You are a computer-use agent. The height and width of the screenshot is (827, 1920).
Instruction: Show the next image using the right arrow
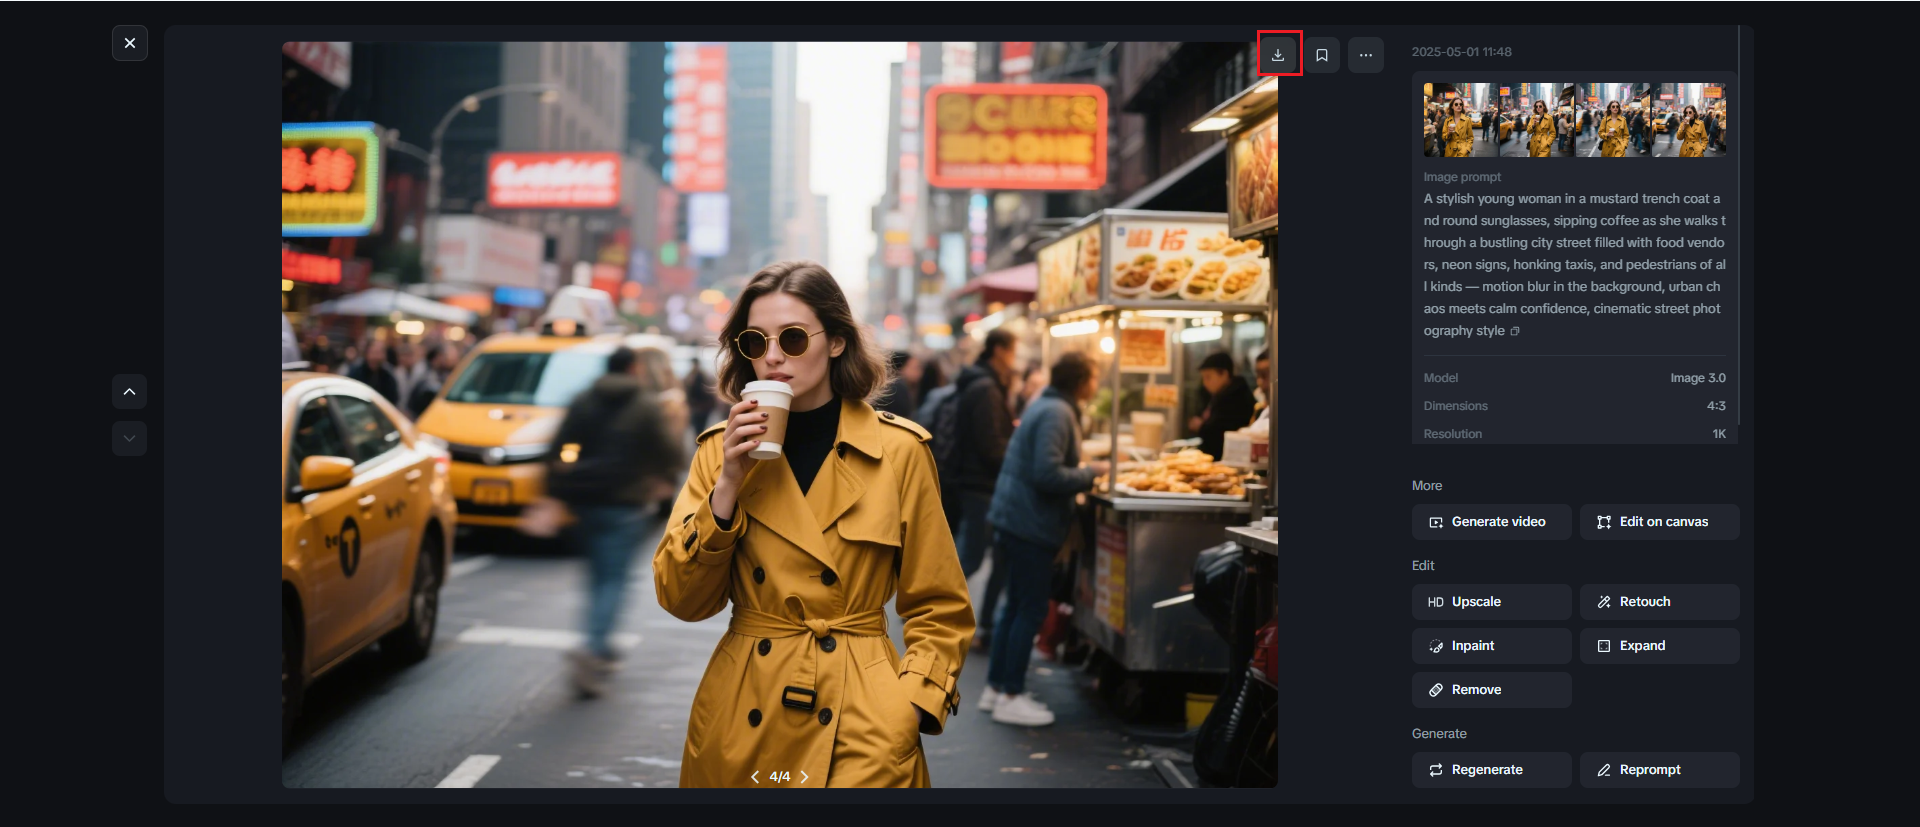point(804,777)
